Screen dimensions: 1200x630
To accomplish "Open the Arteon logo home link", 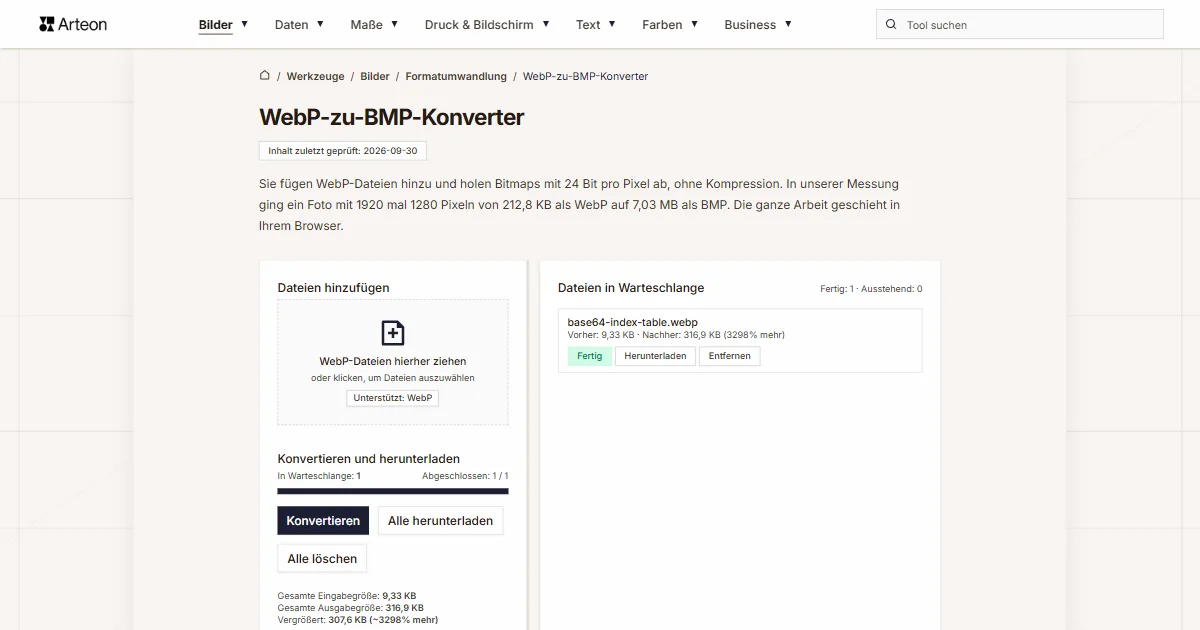I will click(x=73, y=24).
